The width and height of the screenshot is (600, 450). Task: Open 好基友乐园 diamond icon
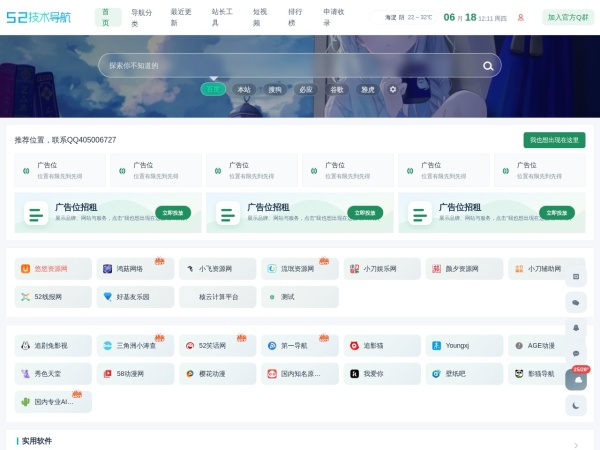[108, 297]
